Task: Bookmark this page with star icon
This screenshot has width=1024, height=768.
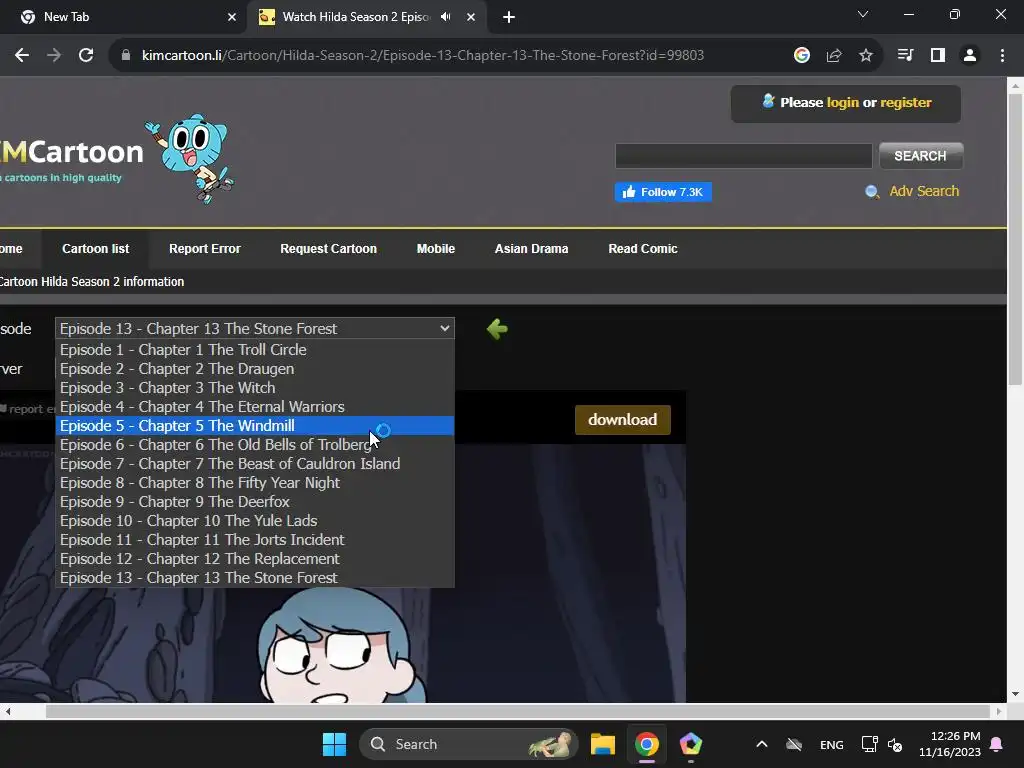Action: (x=866, y=56)
